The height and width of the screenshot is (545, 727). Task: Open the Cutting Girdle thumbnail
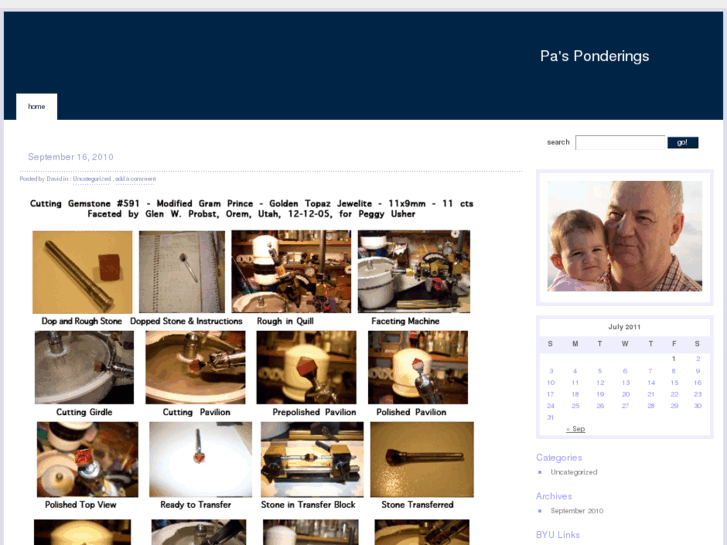(84, 367)
